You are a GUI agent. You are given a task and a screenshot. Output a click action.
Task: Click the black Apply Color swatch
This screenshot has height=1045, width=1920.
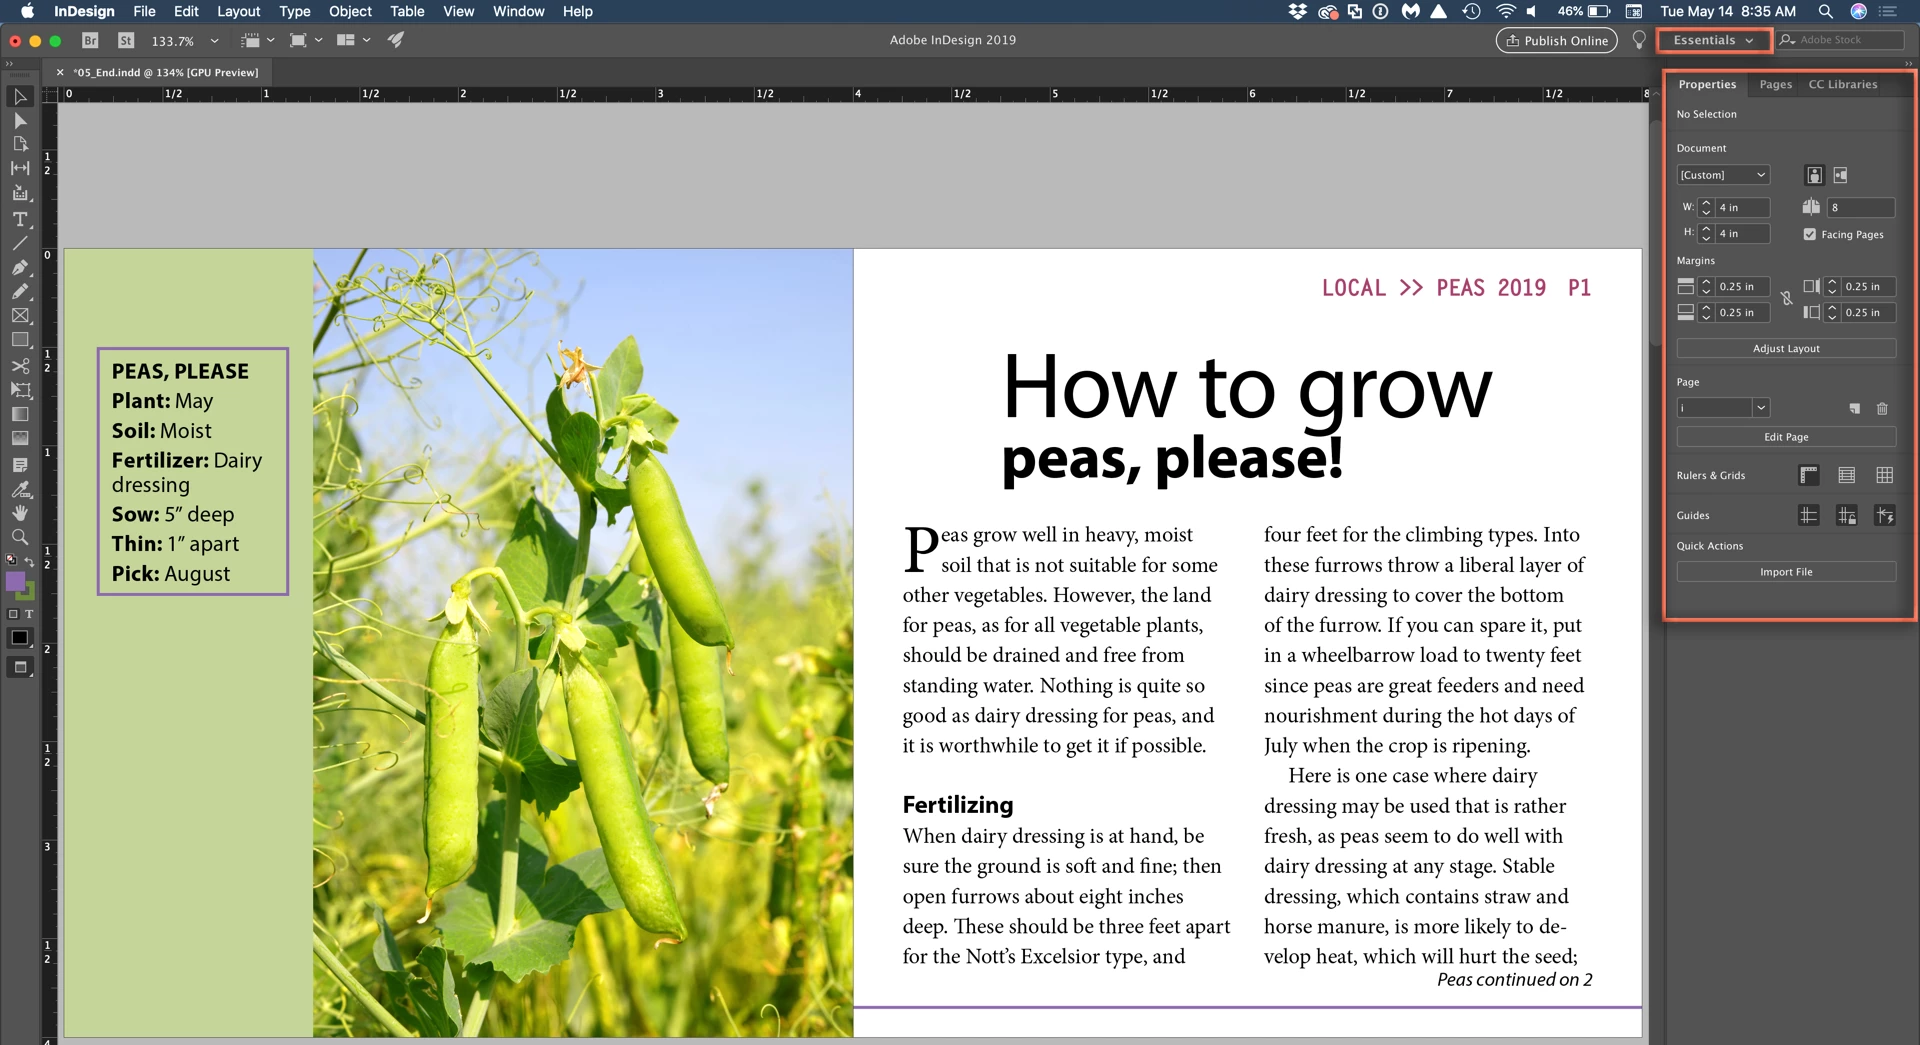[x=20, y=638]
